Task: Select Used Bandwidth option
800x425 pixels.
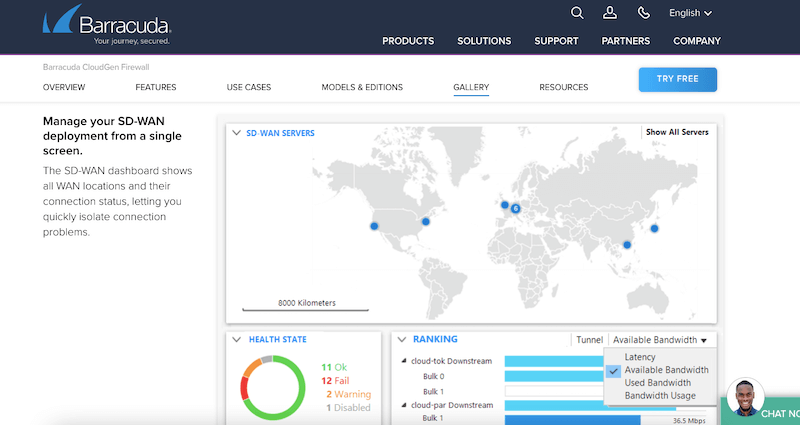Action: [658, 383]
